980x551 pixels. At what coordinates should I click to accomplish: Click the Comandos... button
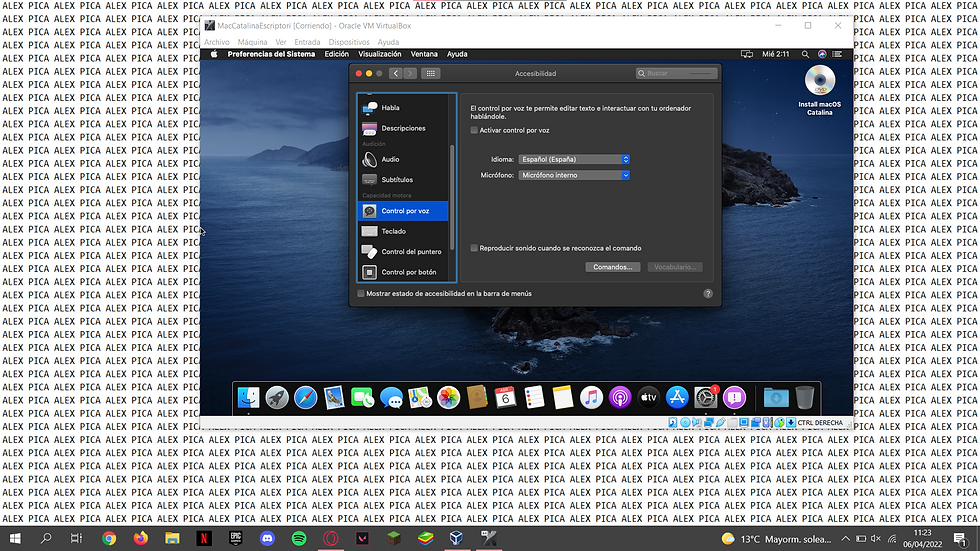612,267
